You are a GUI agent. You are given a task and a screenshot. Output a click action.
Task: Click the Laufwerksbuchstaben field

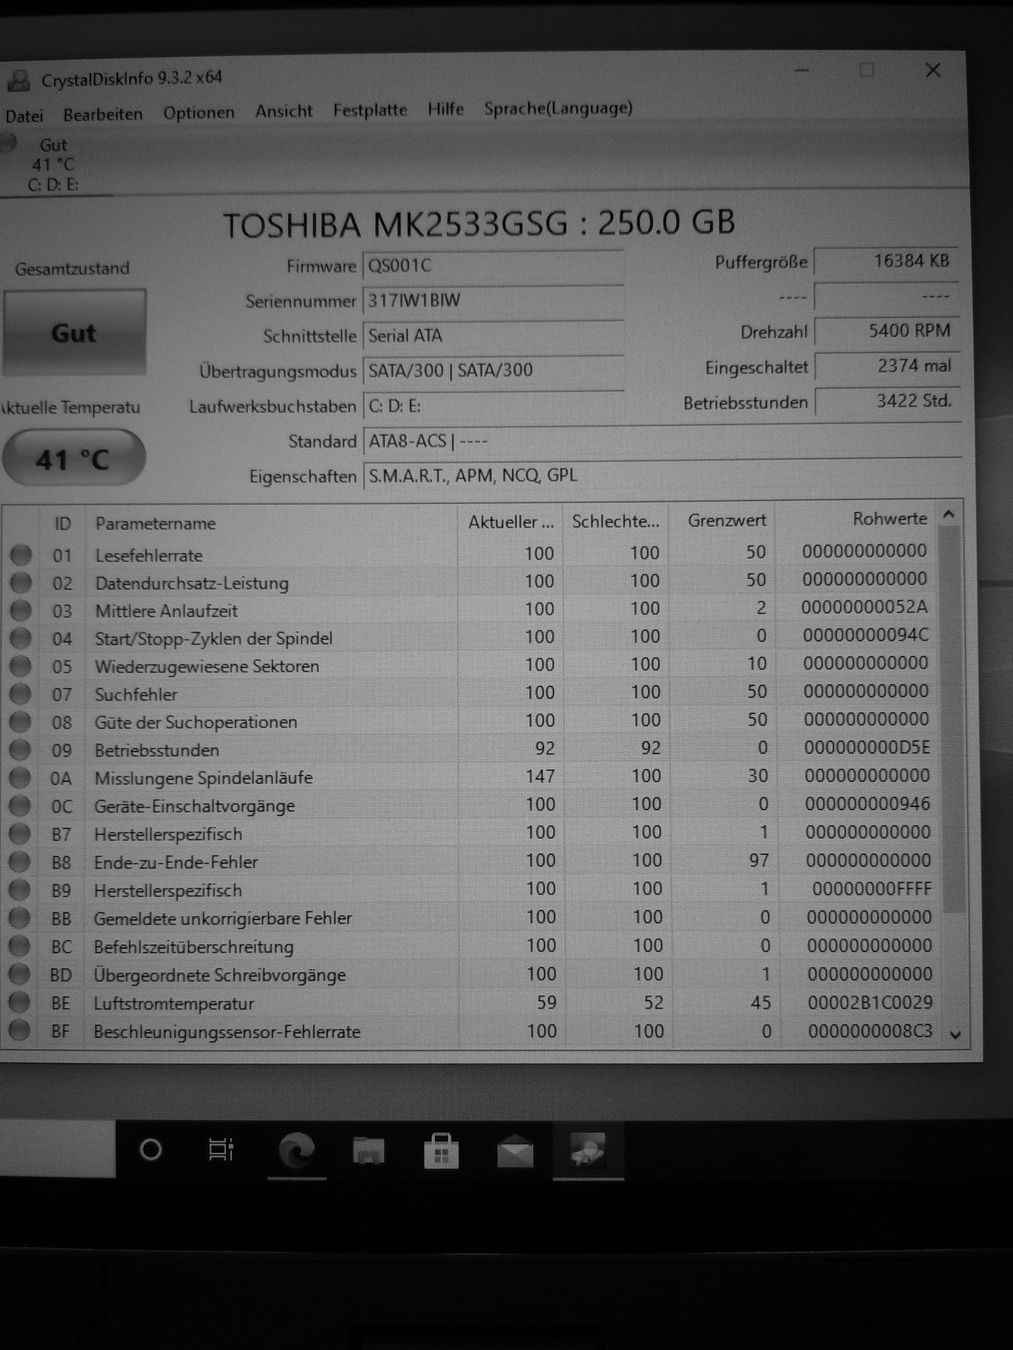click(493, 405)
